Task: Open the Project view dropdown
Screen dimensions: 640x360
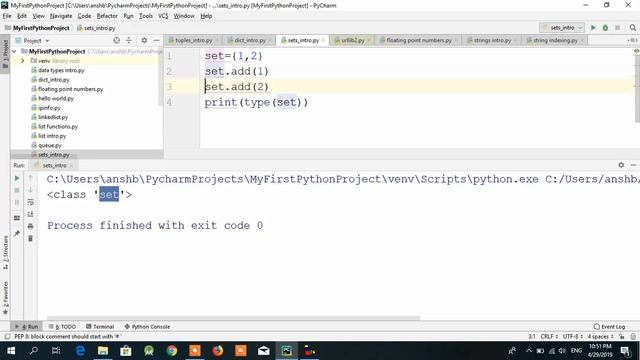Action: click(x=32, y=40)
